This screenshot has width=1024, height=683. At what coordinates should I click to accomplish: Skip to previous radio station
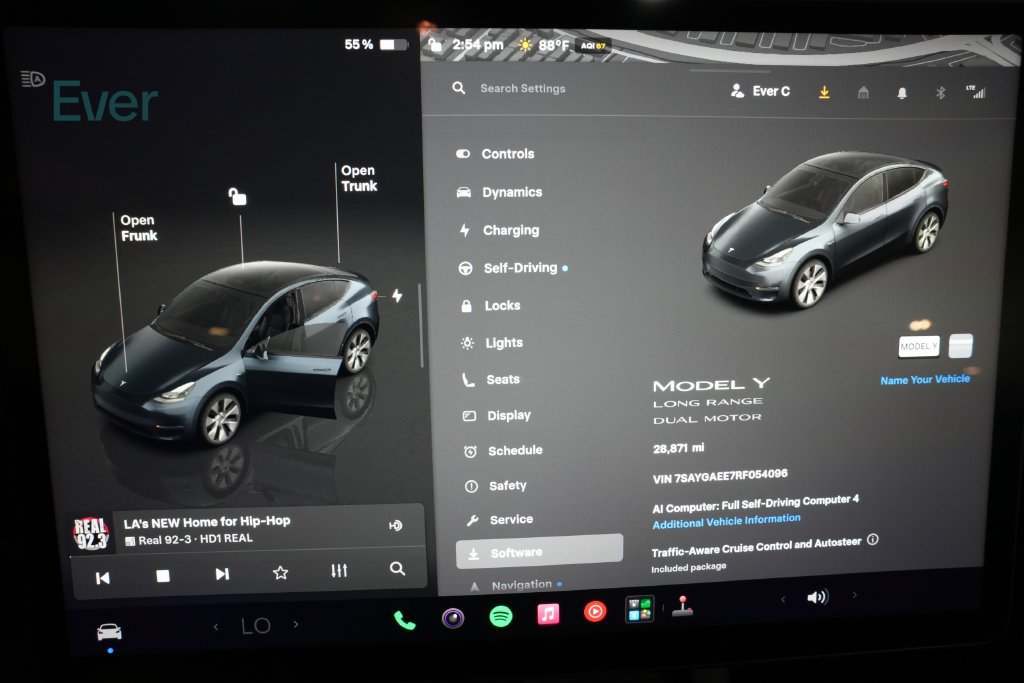pyautogui.click(x=103, y=577)
